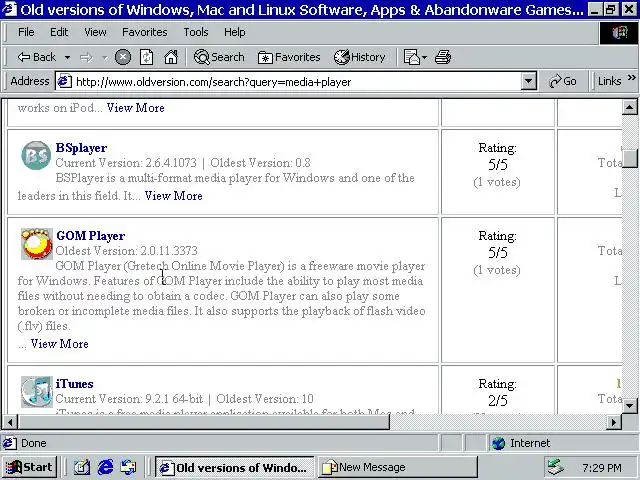Go back with the Back toolbar button
The height and width of the screenshot is (480, 640).
(36, 57)
